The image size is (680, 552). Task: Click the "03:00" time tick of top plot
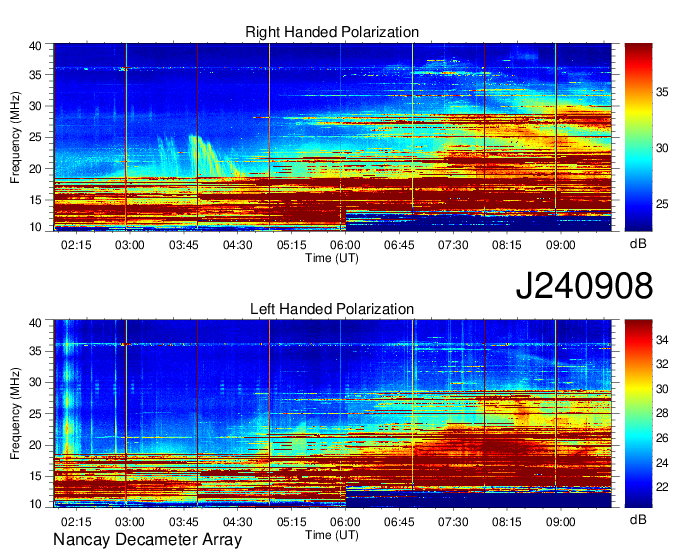(x=130, y=245)
